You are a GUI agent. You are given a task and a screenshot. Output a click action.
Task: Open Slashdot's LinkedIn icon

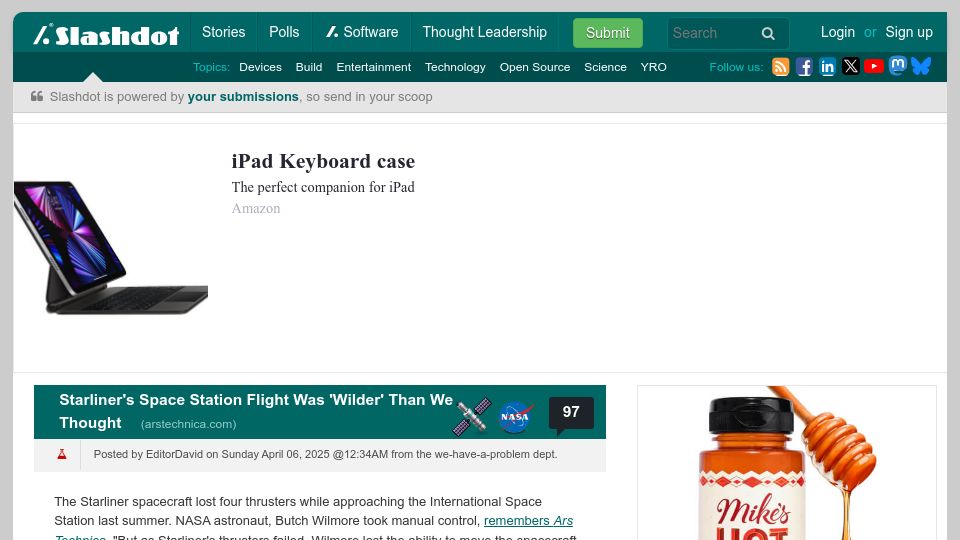(x=827, y=67)
